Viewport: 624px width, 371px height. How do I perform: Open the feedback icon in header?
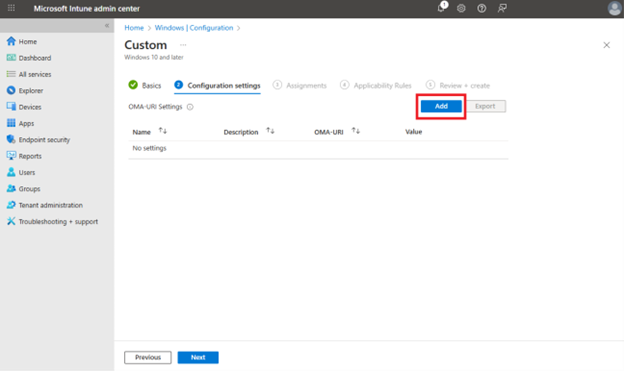coord(502,8)
